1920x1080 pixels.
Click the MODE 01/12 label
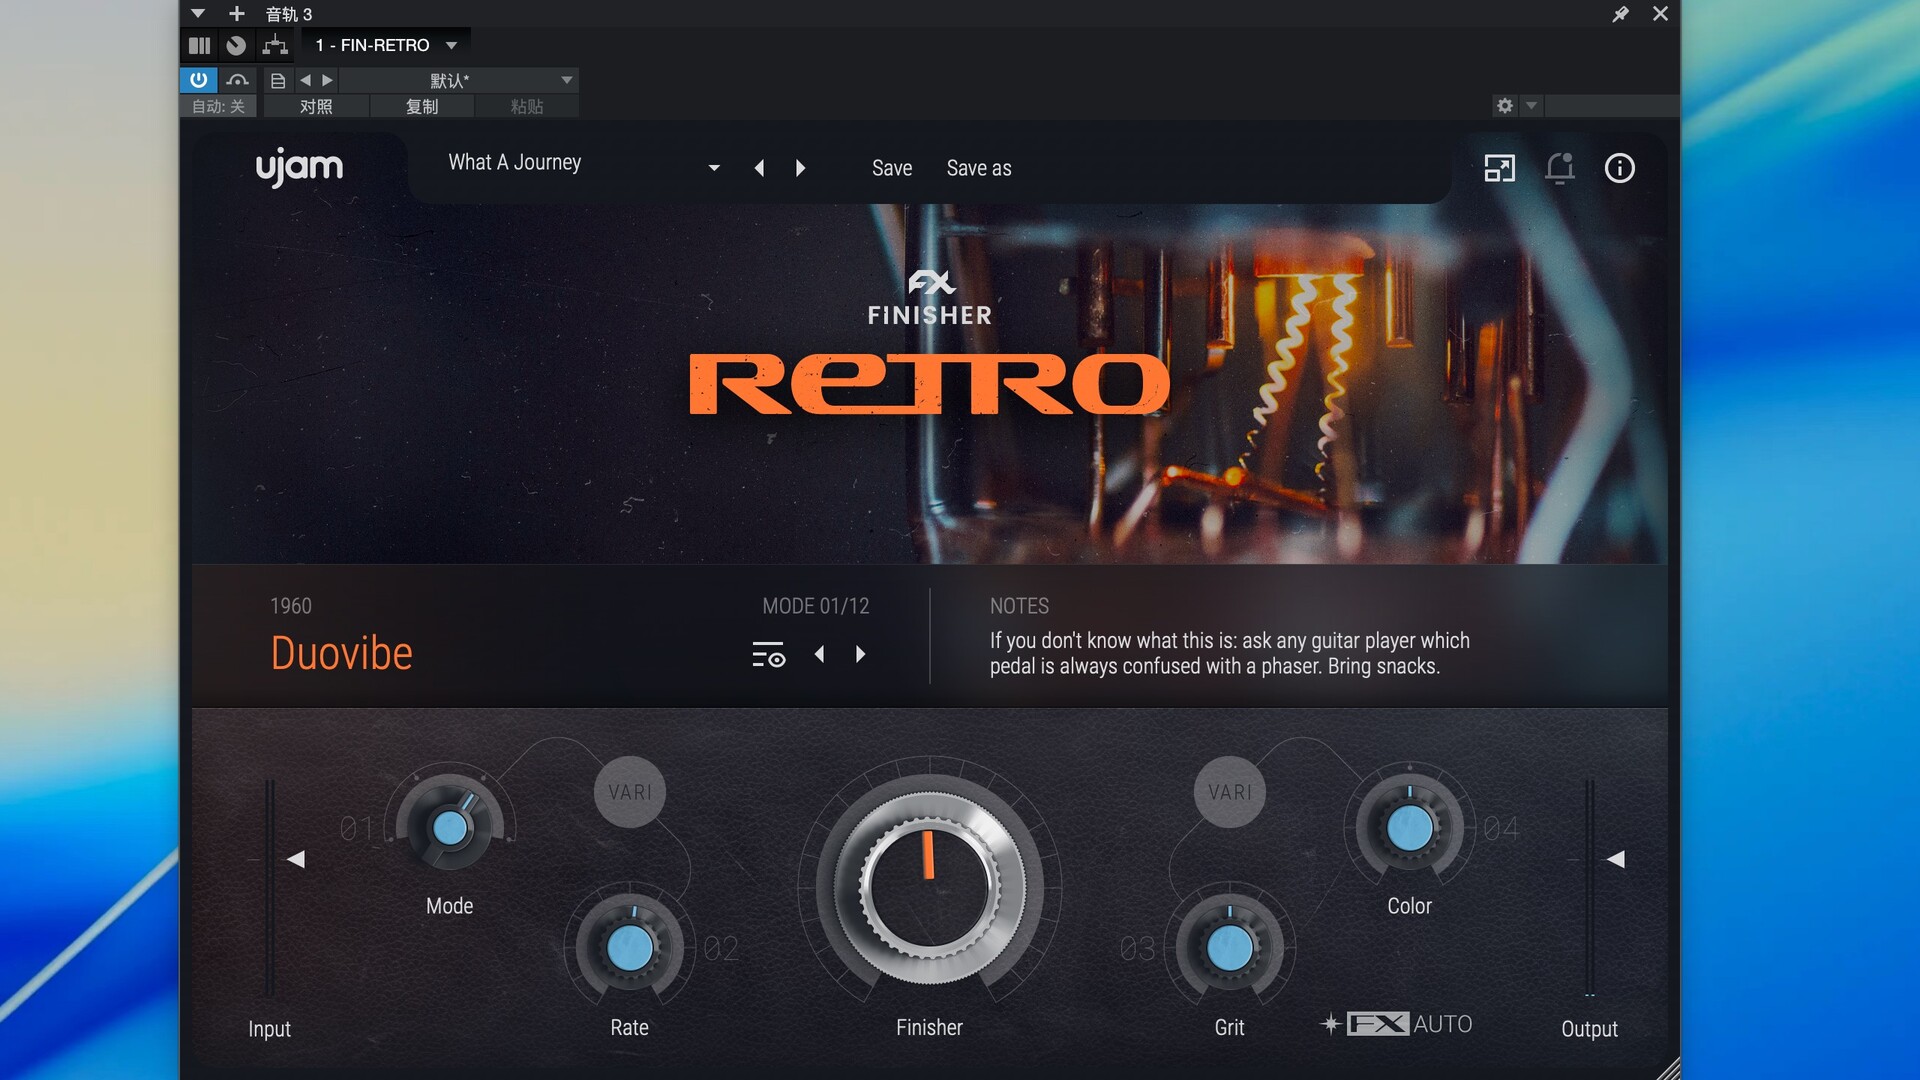click(x=816, y=606)
